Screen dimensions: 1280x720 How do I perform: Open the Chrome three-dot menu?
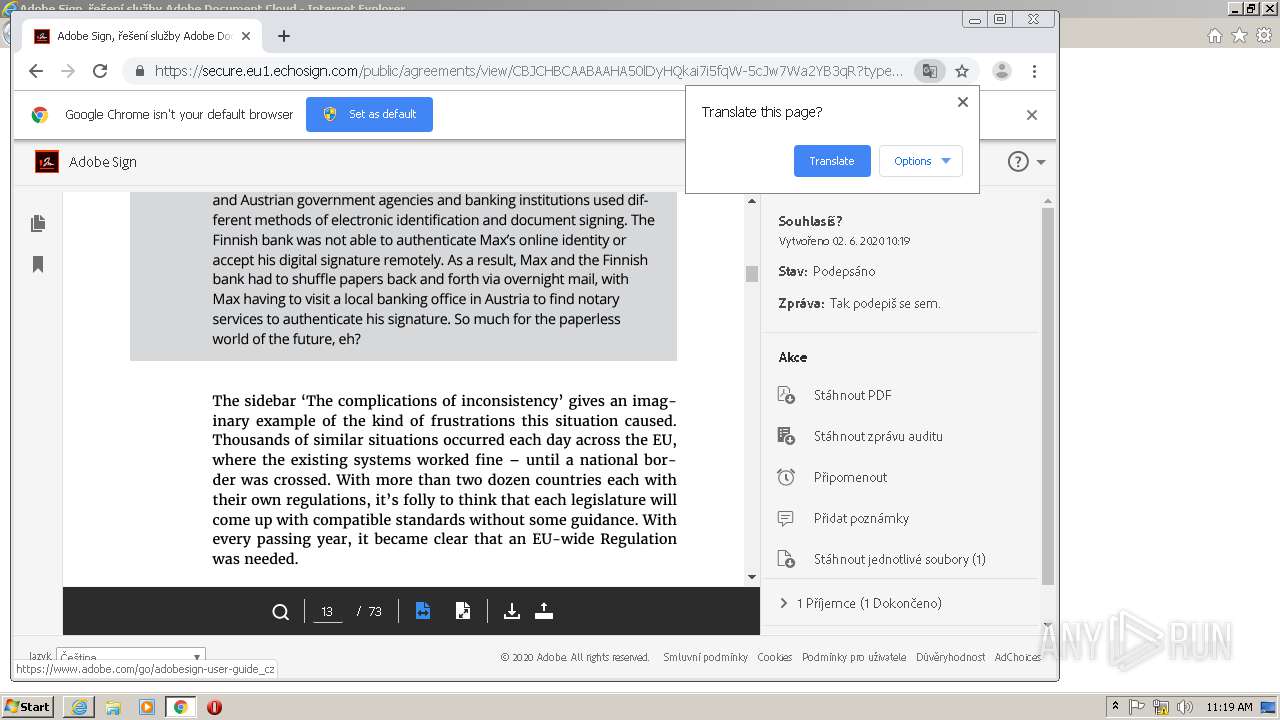click(1034, 71)
